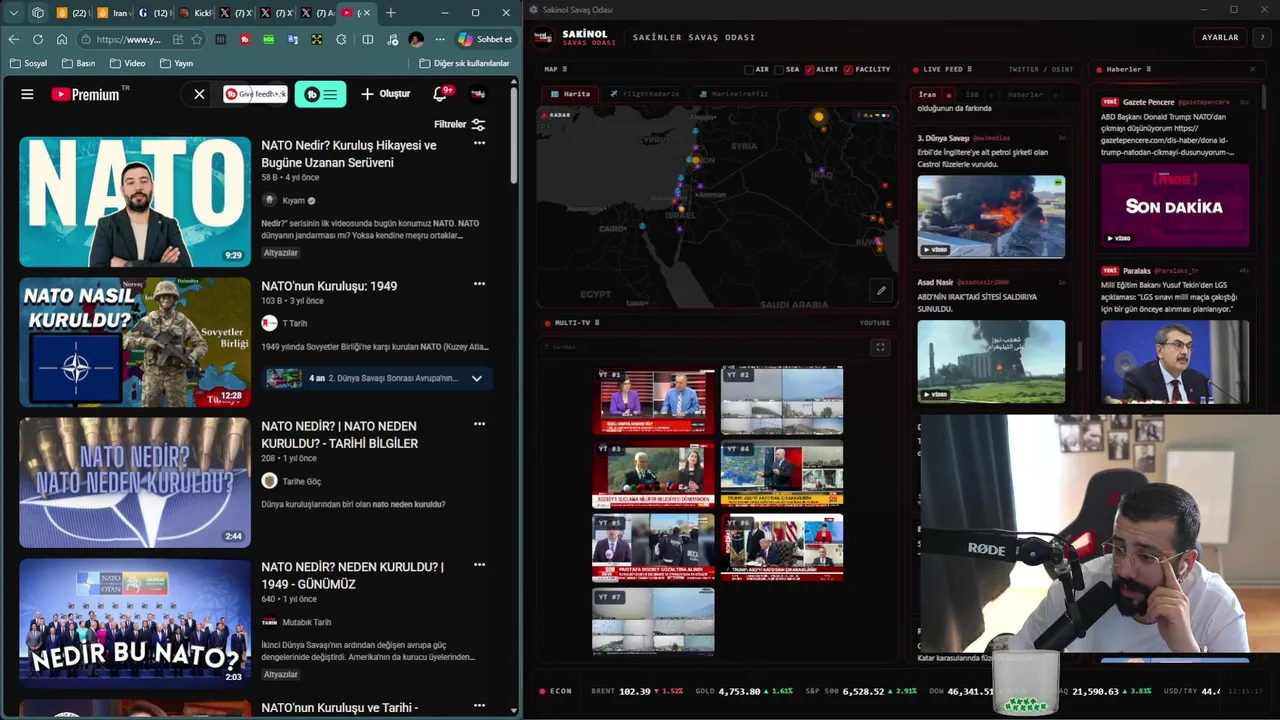Screen dimensions: 1280x720
Task: Reload the browser page
Action: pos(37,39)
